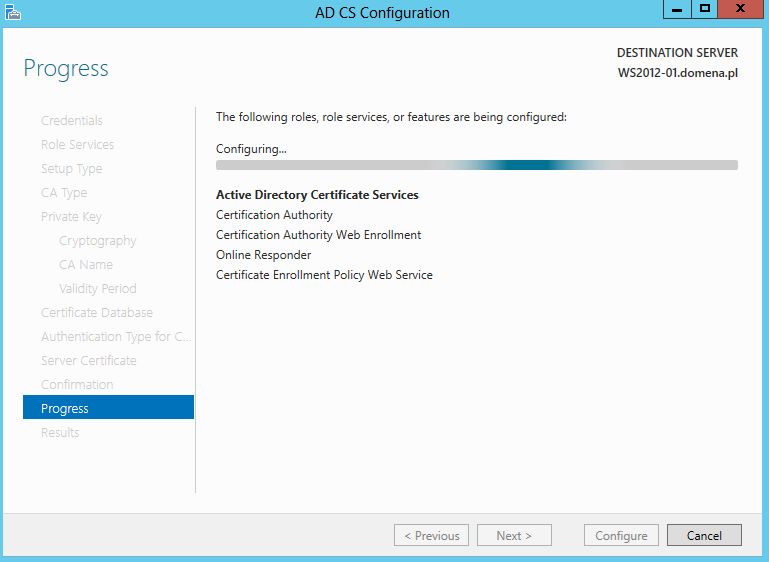Image resolution: width=769 pixels, height=562 pixels.
Task: Maximize the AD CS Configuration window
Action: pyautogui.click(x=705, y=9)
